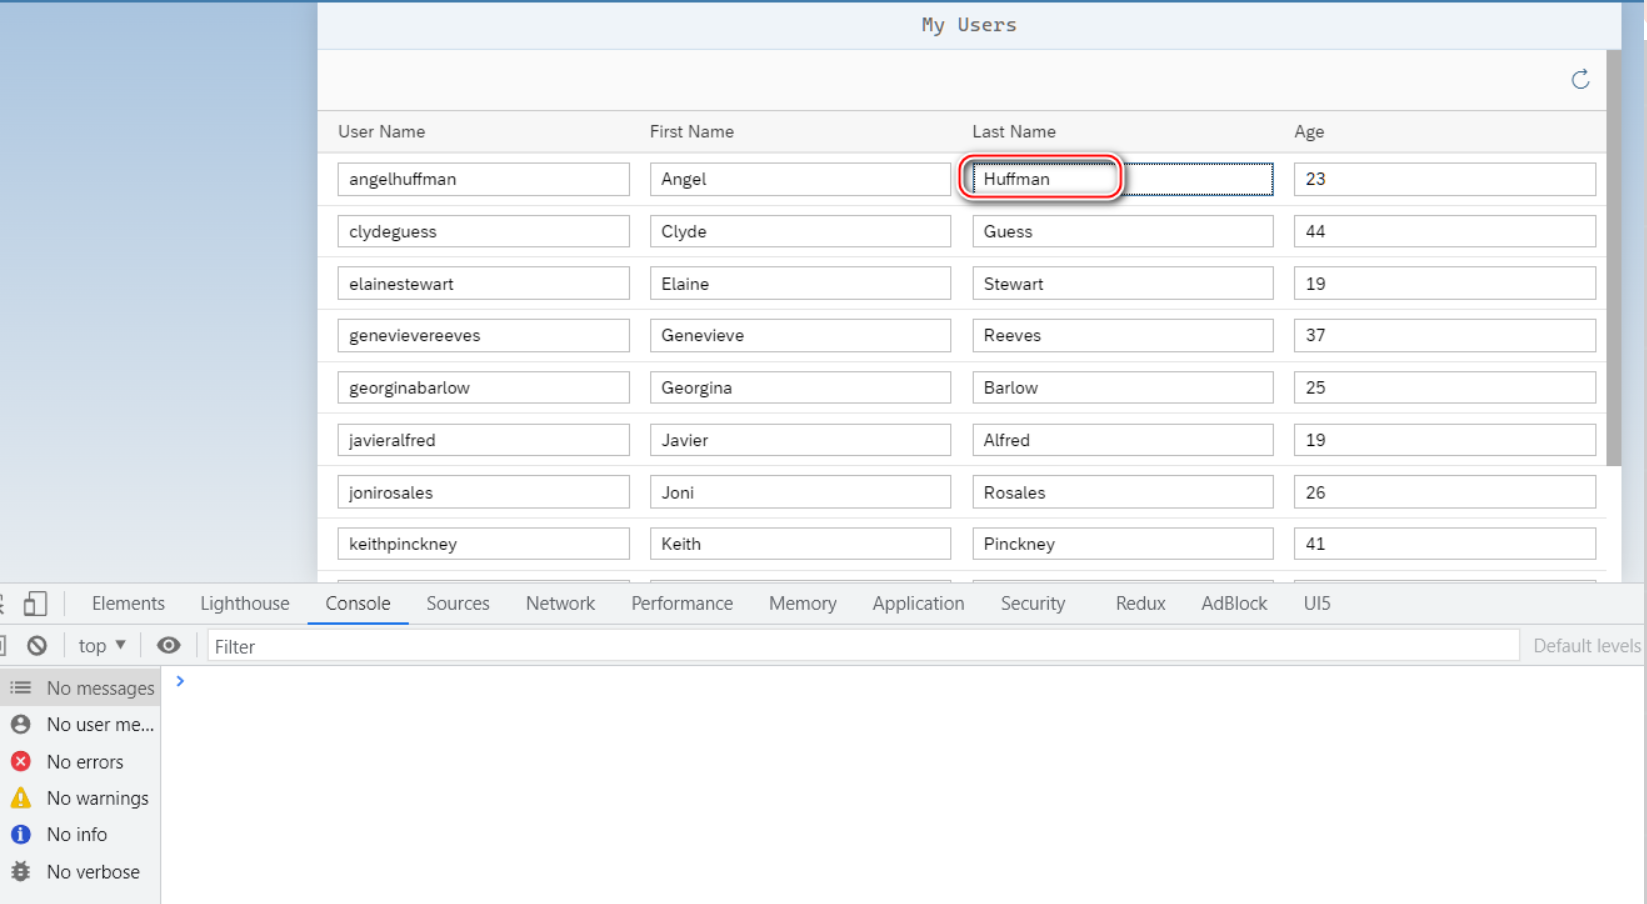
Task: Click the No user messages person icon
Action: click(x=21, y=724)
